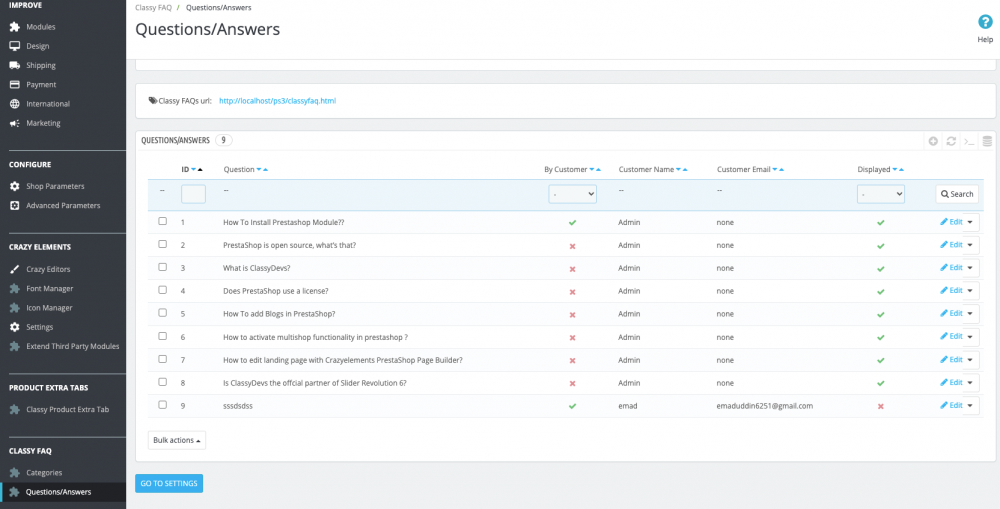The image size is (1000, 509).
Task: Expand Edit dropdown arrow for question 8
Action: pos(971,383)
